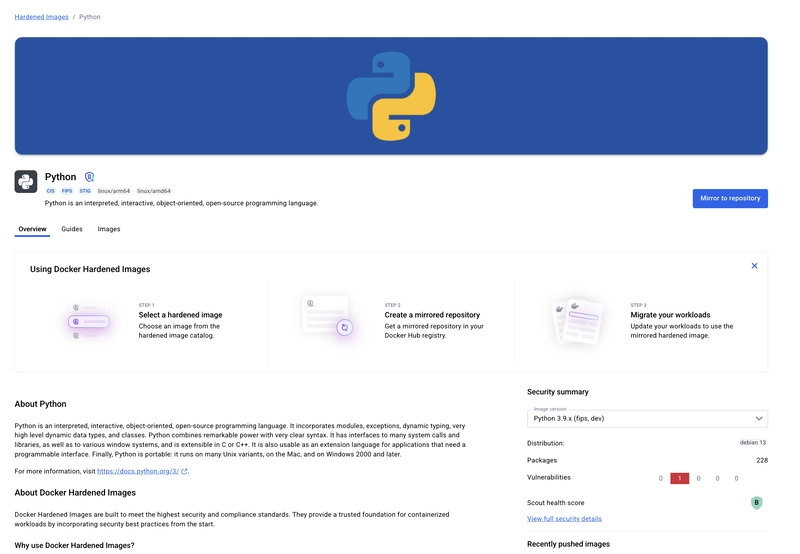Click the CIS compliance tag
This screenshot has width=800, height=554.
51,191
